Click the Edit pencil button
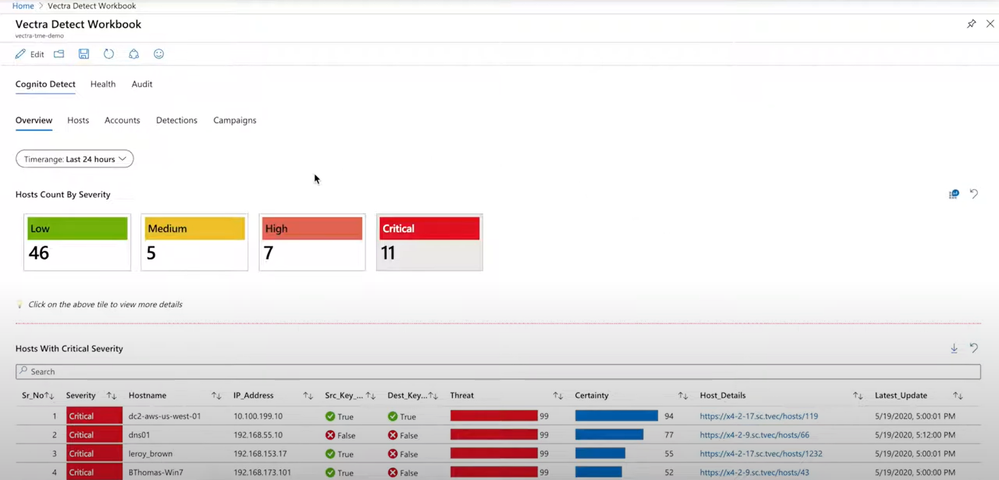The width and height of the screenshot is (999, 480). point(29,54)
